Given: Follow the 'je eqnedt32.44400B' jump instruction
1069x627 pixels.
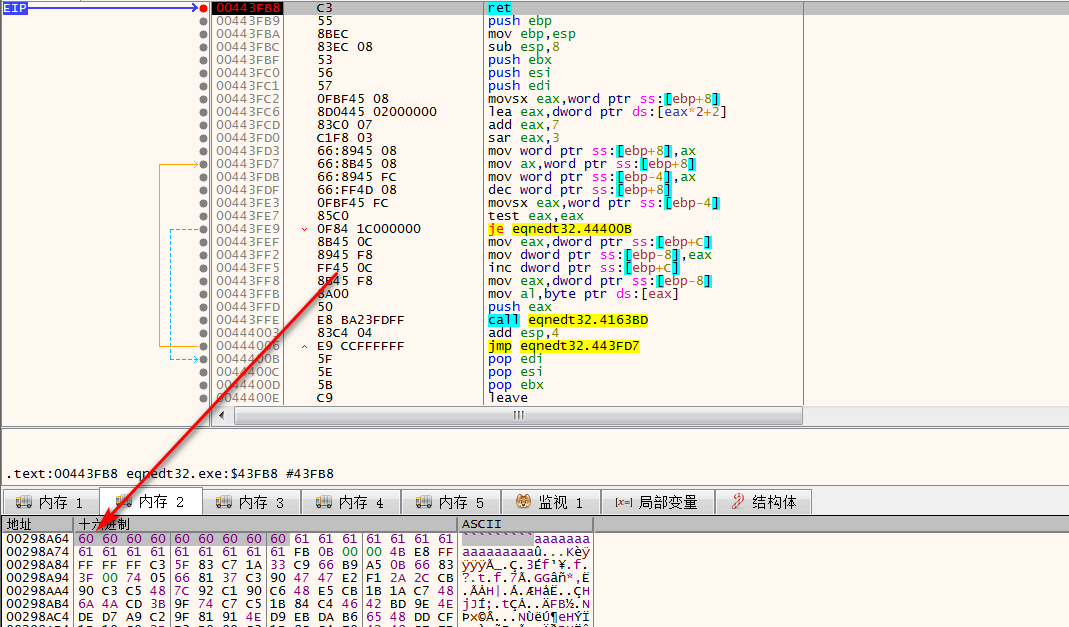Looking at the screenshot, I should click(560, 229).
